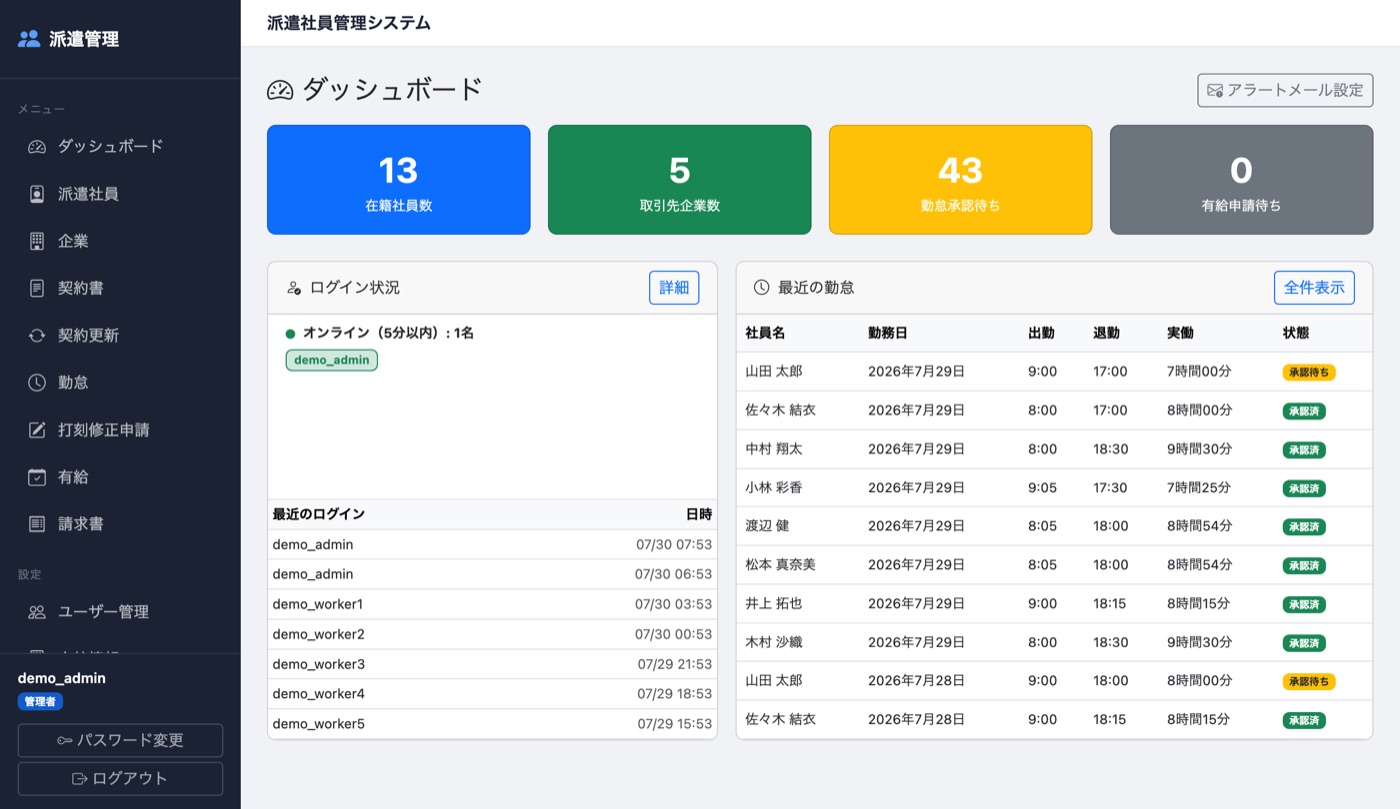Click the 契約更新 refresh arrows icon
The image size is (1400, 809).
click(x=37, y=335)
